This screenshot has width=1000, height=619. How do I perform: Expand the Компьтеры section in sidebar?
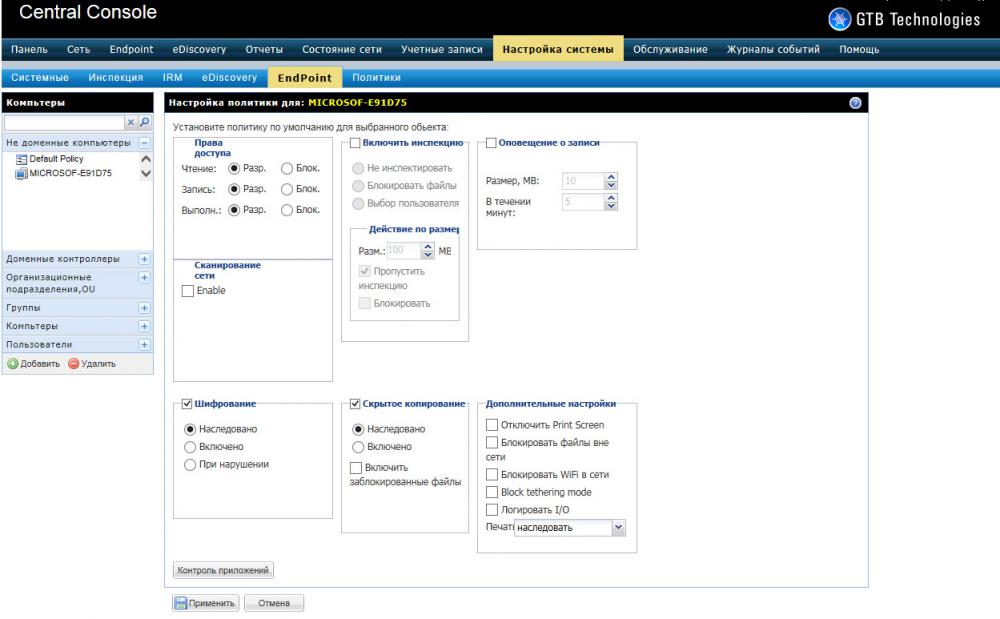pos(144,326)
